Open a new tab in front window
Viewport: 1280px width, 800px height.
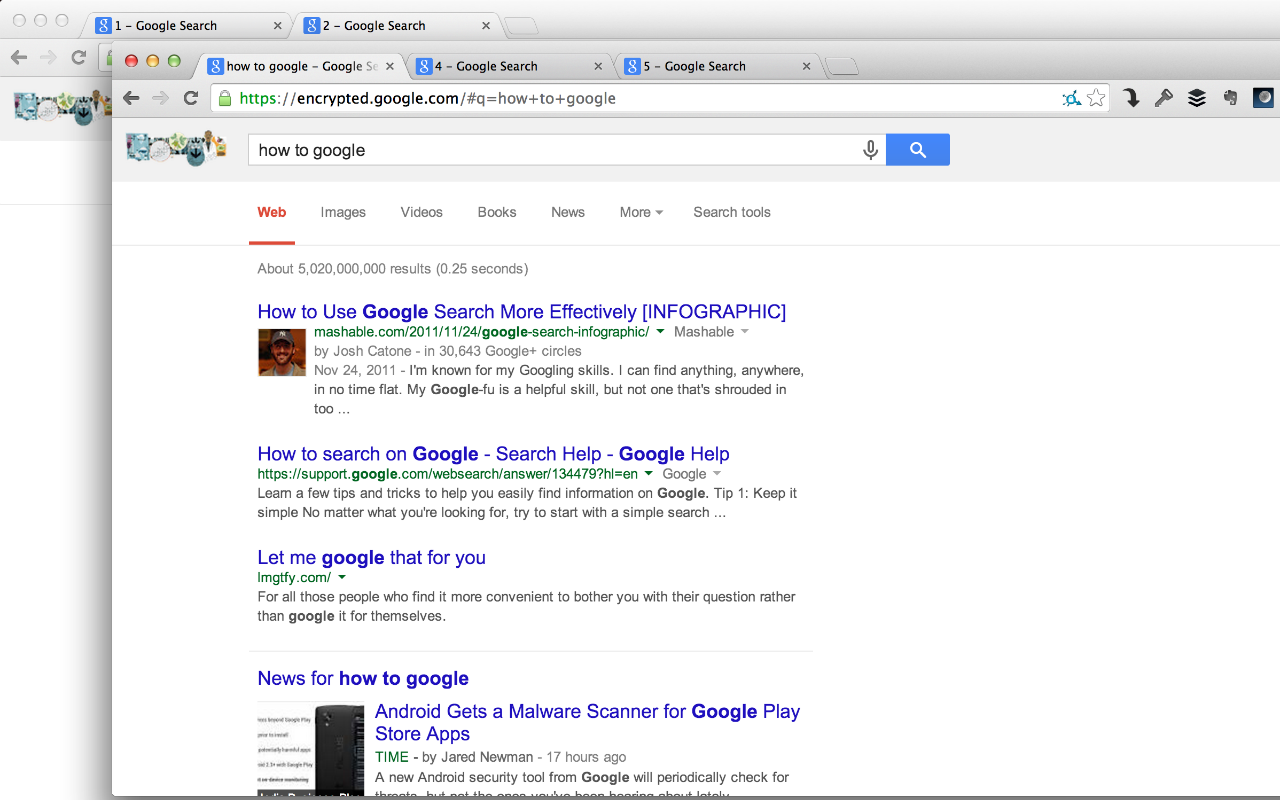pos(843,67)
